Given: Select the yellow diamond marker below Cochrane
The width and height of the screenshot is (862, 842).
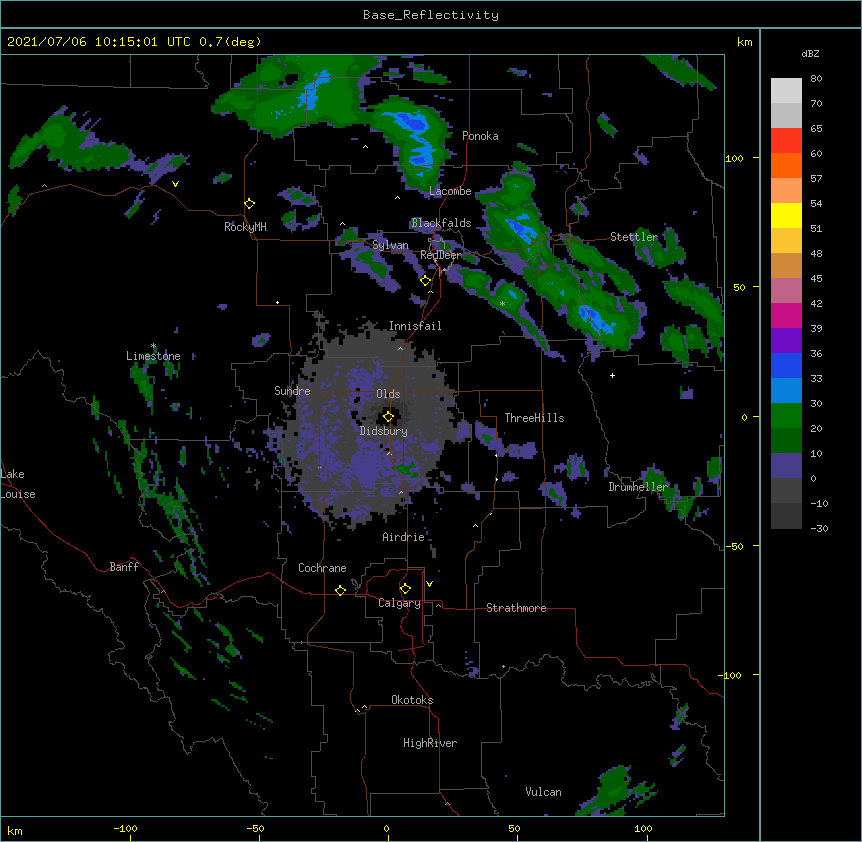Looking at the screenshot, I should tap(340, 590).
